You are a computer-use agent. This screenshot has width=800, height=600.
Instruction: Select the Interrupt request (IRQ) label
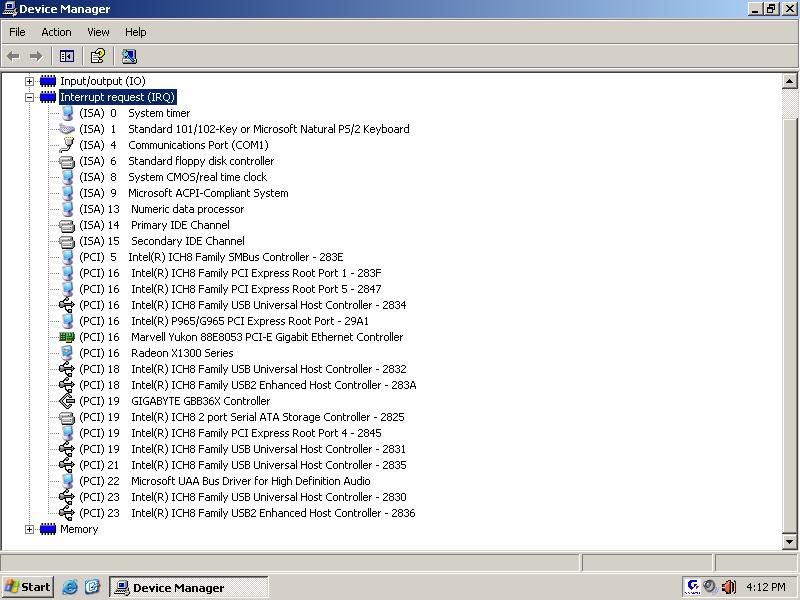coord(117,97)
